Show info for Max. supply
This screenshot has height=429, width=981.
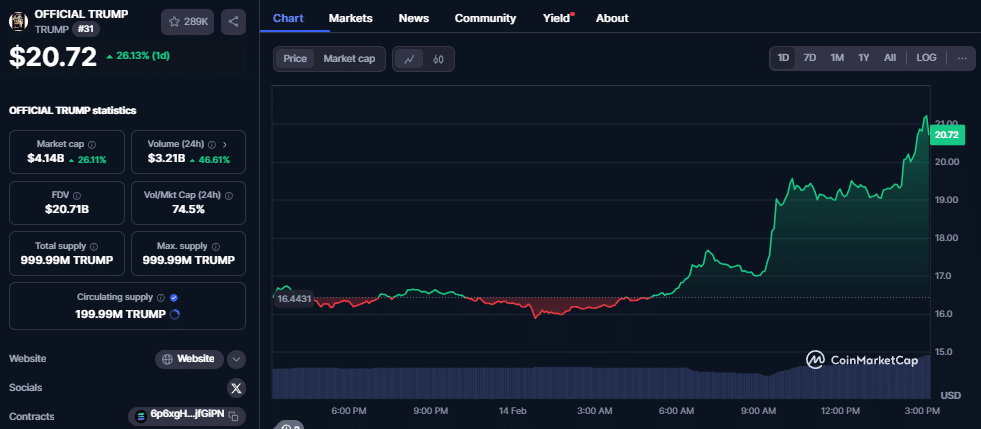[216, 246]
